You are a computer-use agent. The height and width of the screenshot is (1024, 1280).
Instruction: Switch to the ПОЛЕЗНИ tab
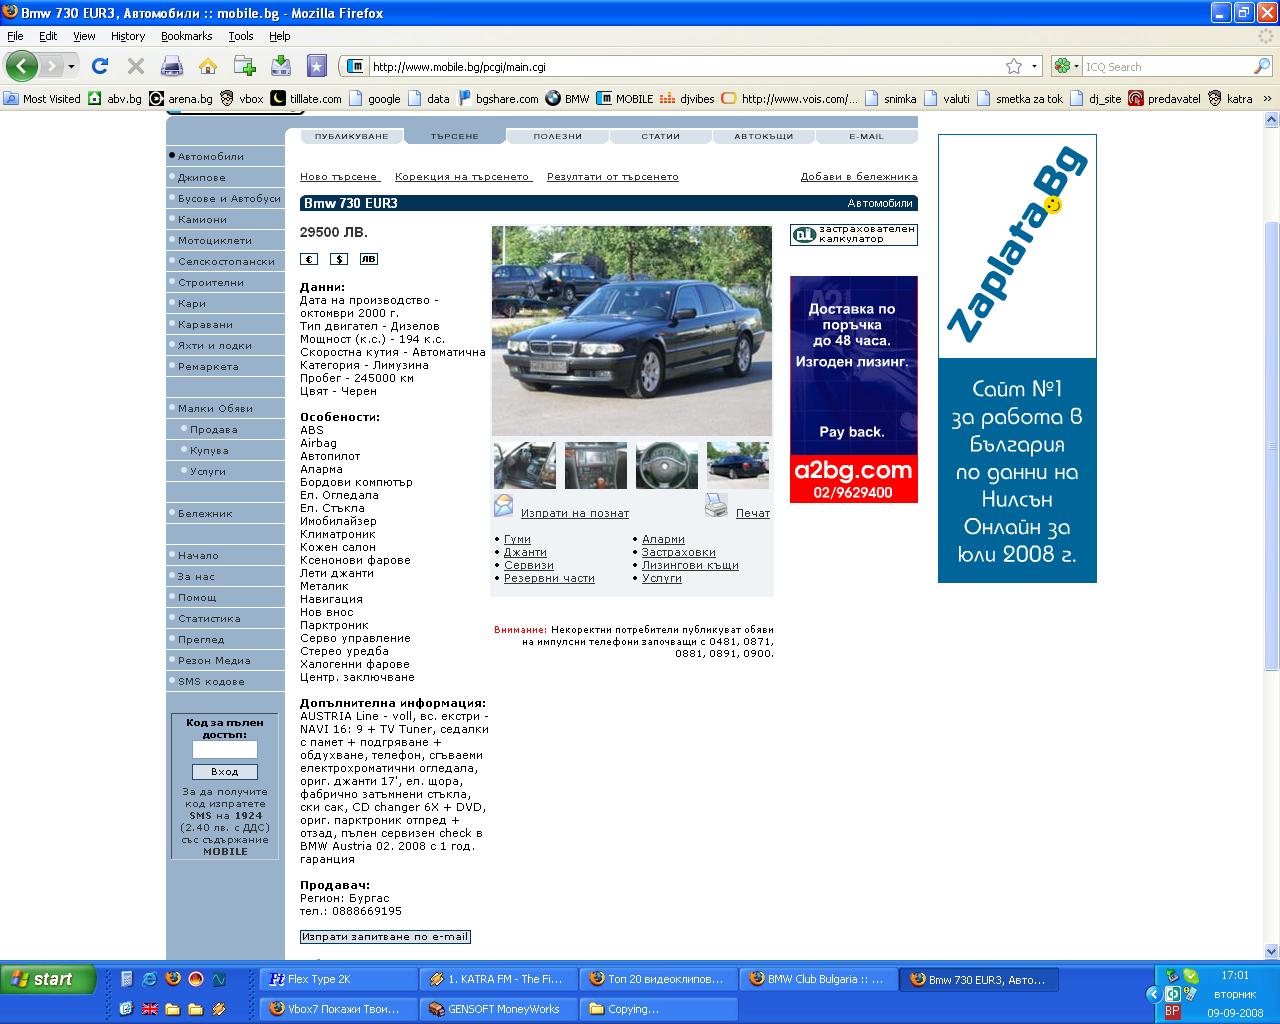pos(557,136)
